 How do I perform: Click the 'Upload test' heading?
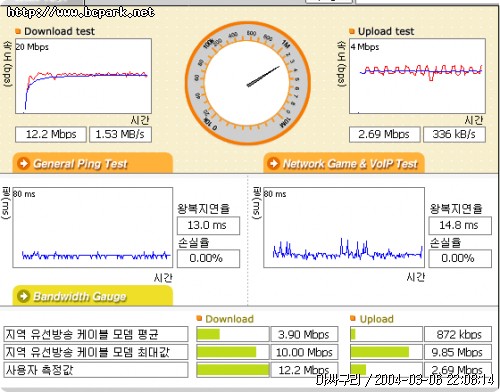point(386,31)
